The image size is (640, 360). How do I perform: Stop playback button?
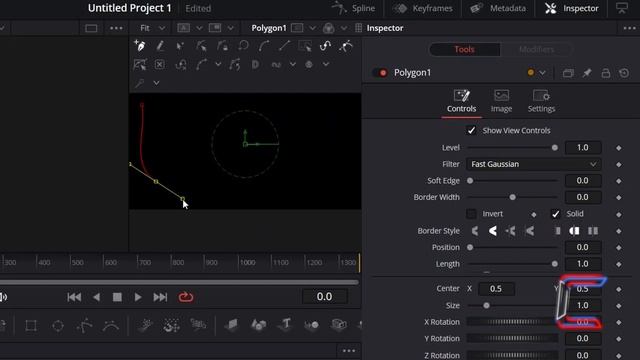tap(117, 297)
